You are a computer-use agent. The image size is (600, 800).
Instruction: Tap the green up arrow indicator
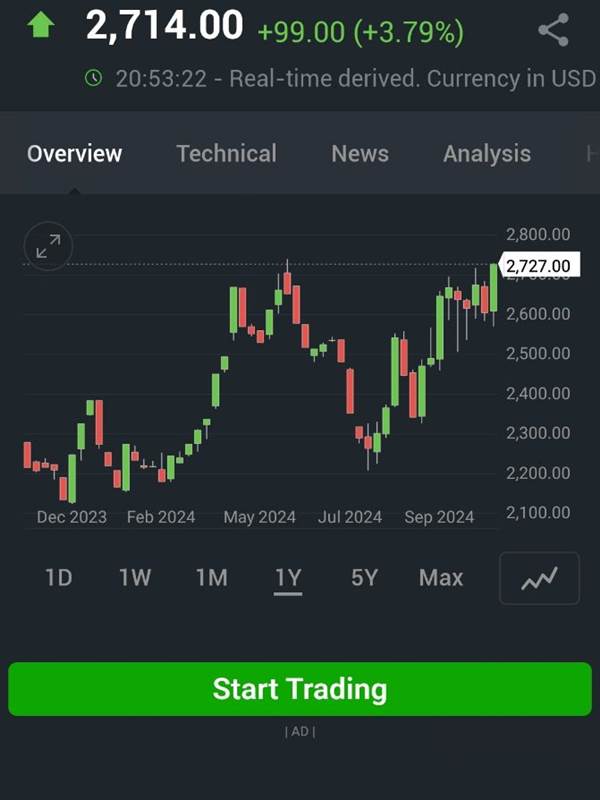click(x=41, y=26)
